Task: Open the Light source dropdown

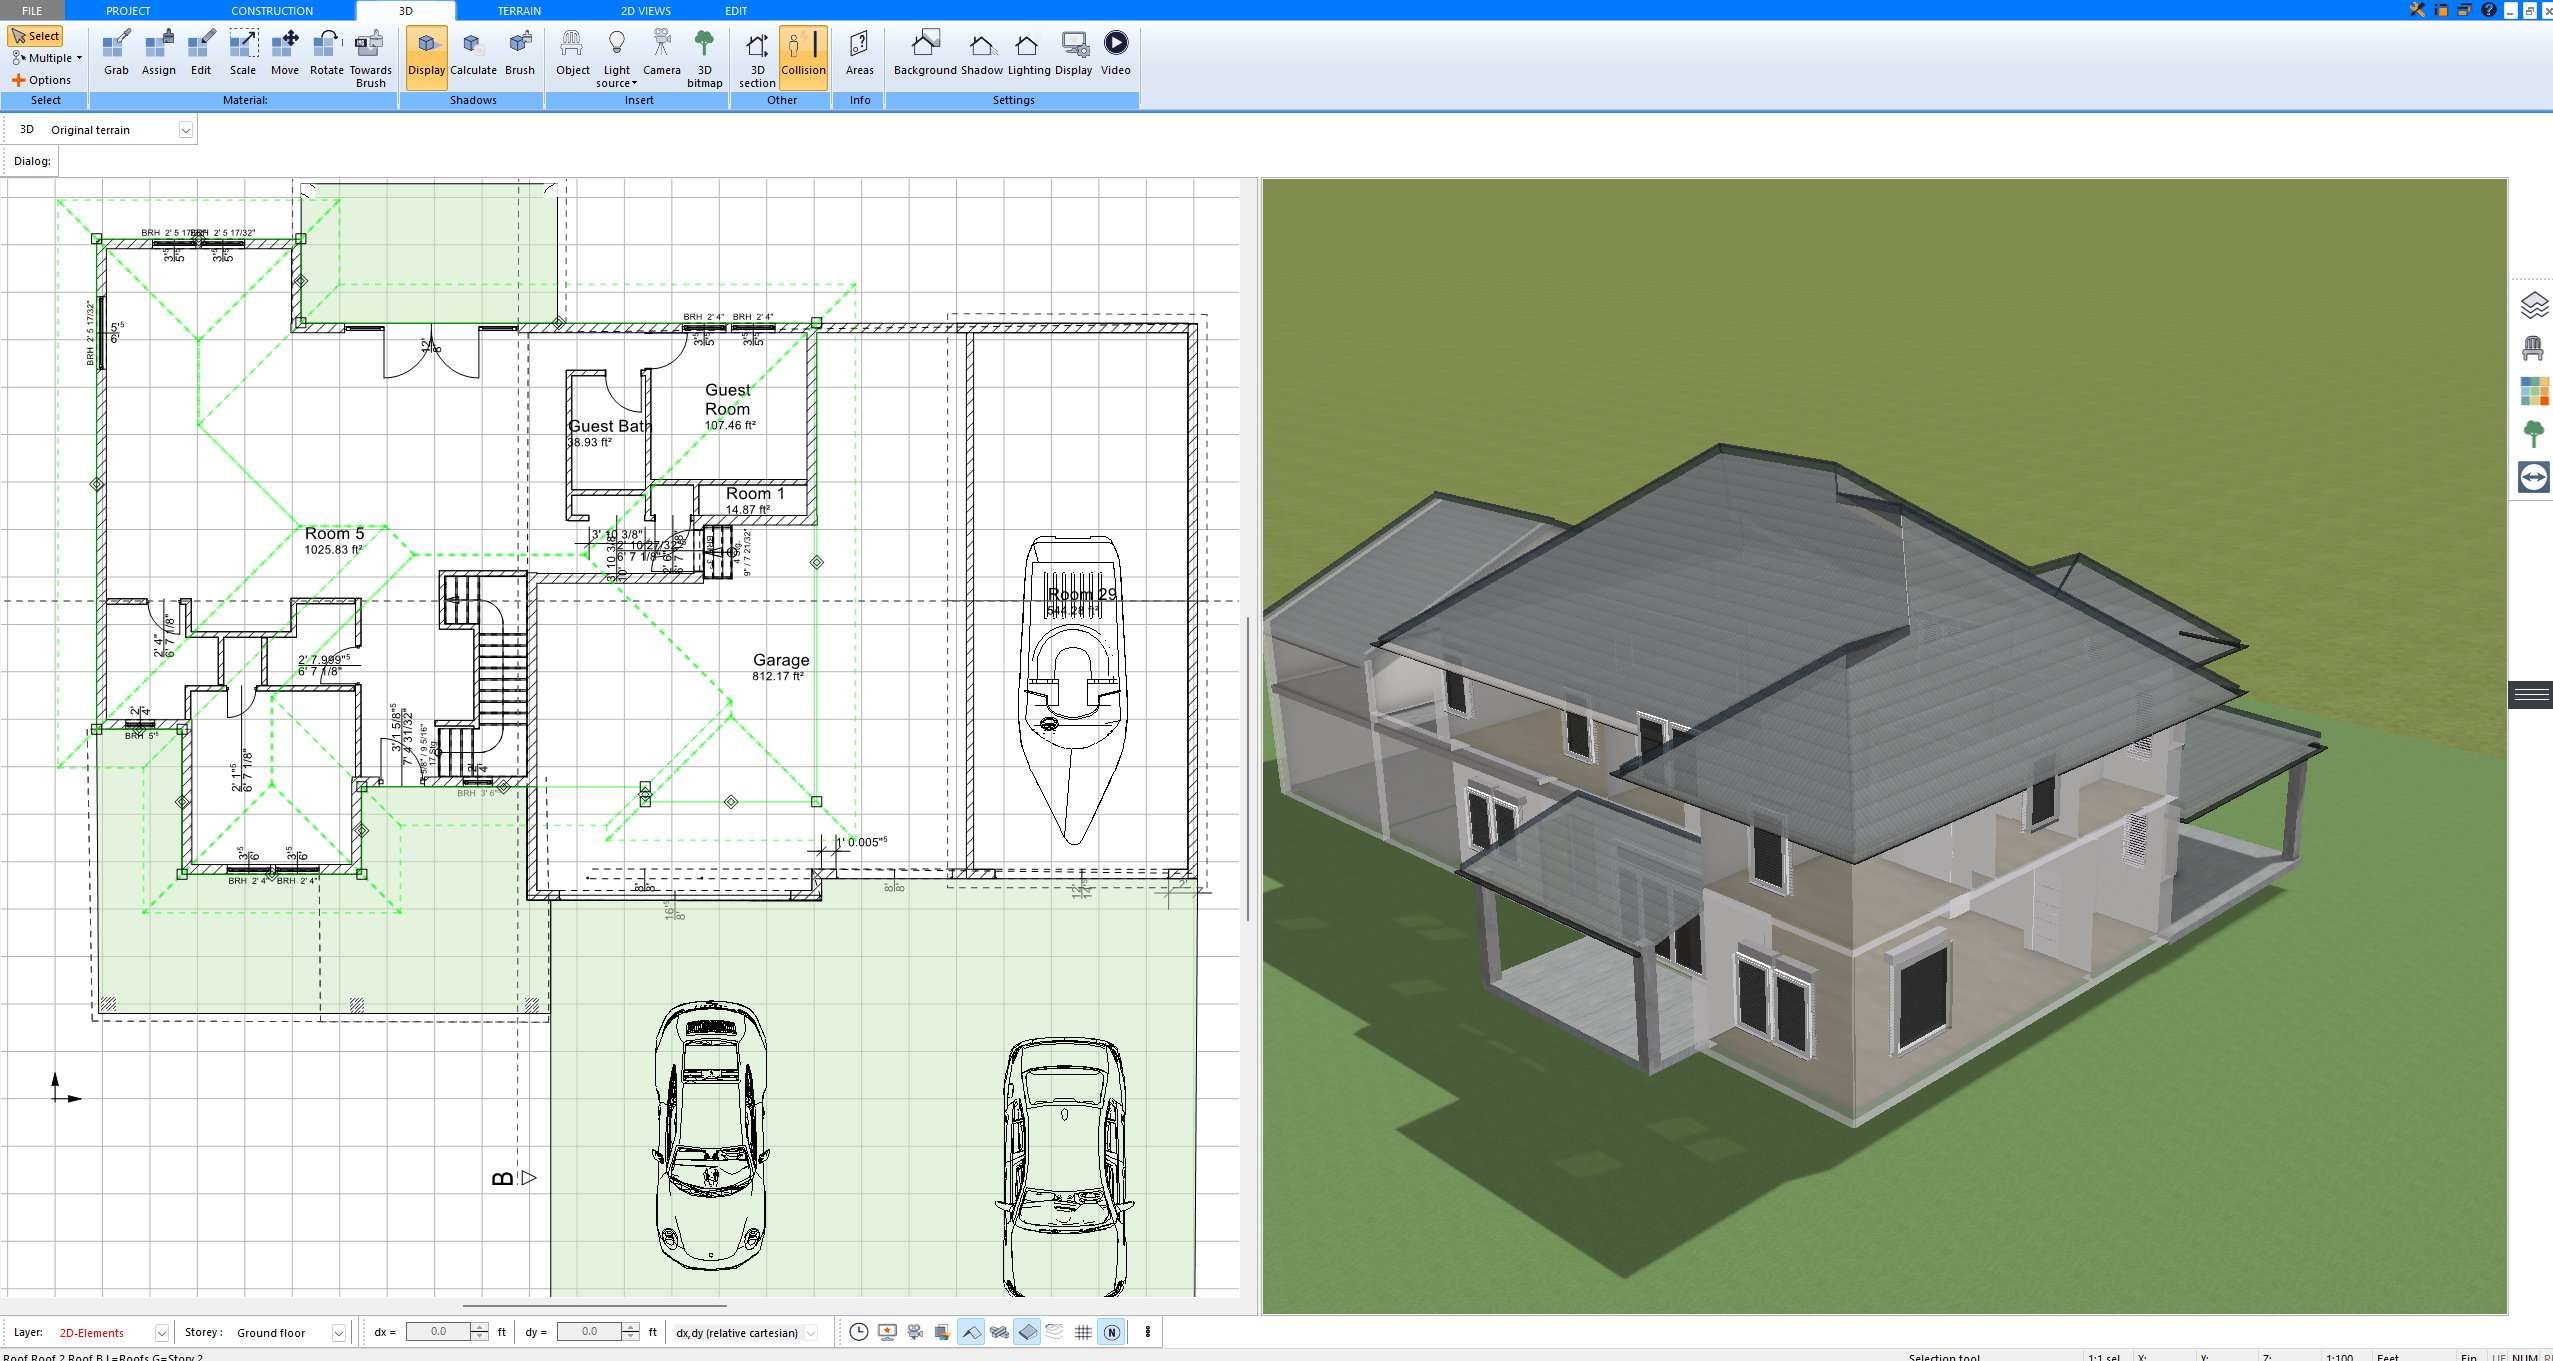Action: [x=616, y=58]
